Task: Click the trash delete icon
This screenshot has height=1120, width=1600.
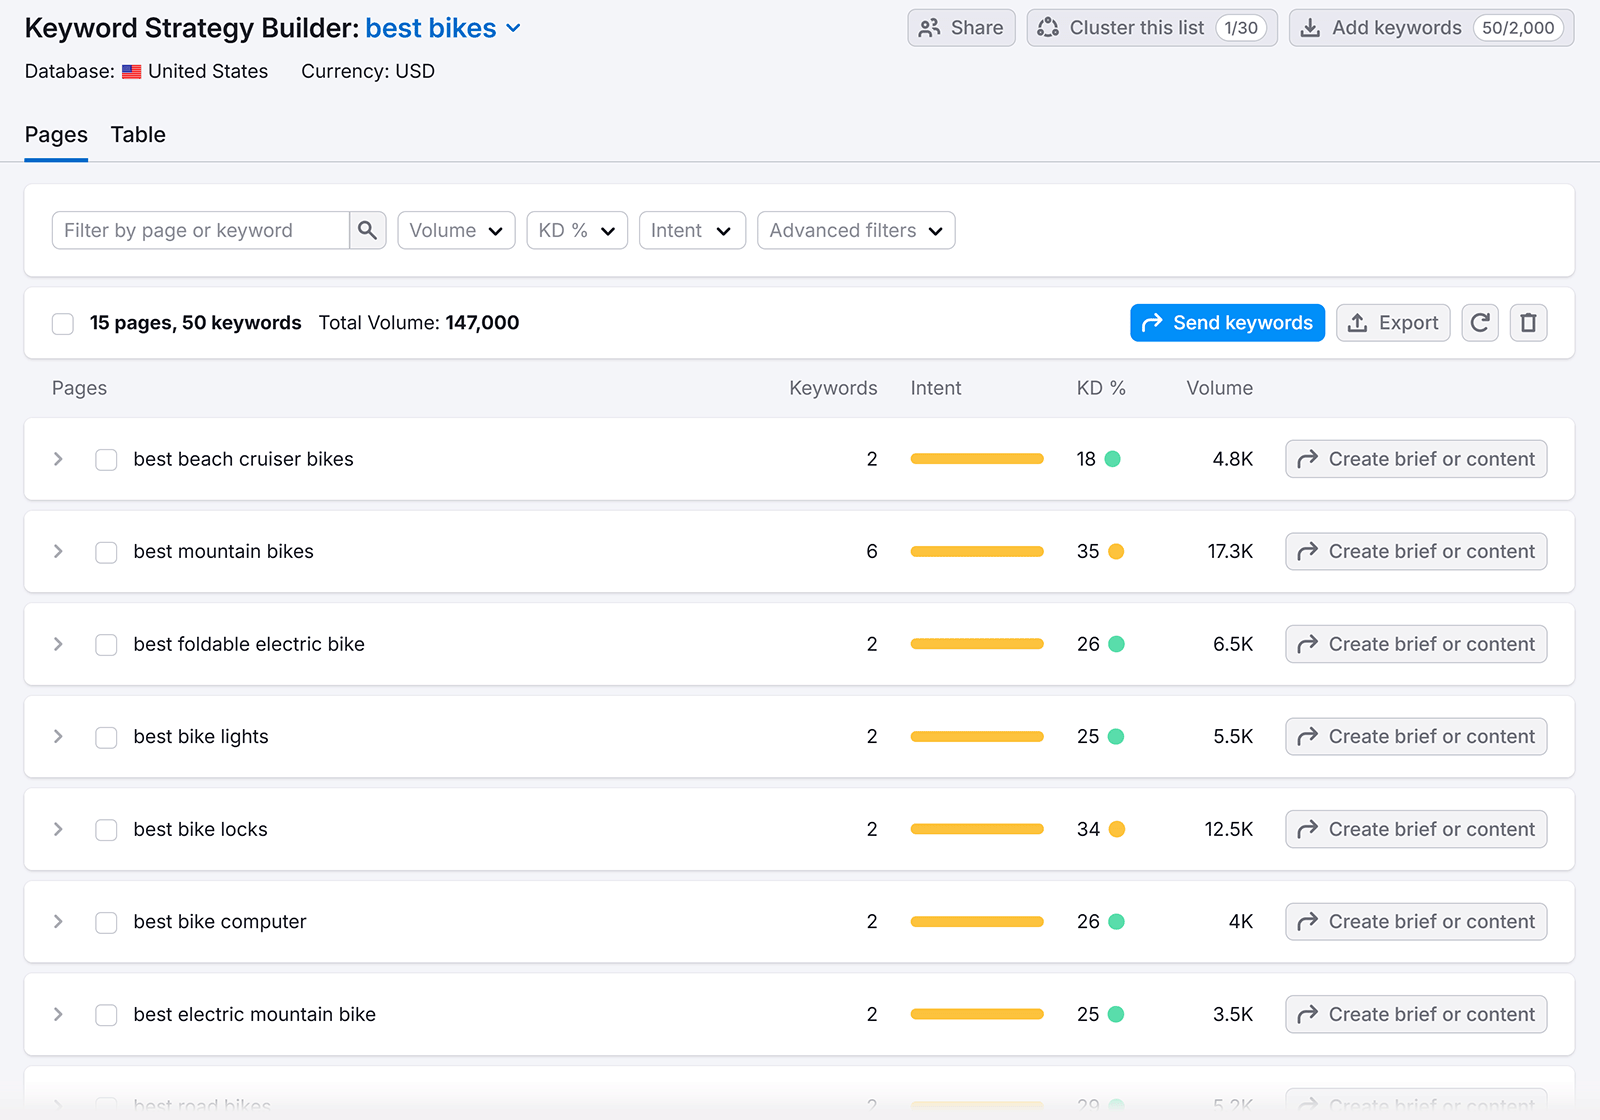Action: [1528, 322]
